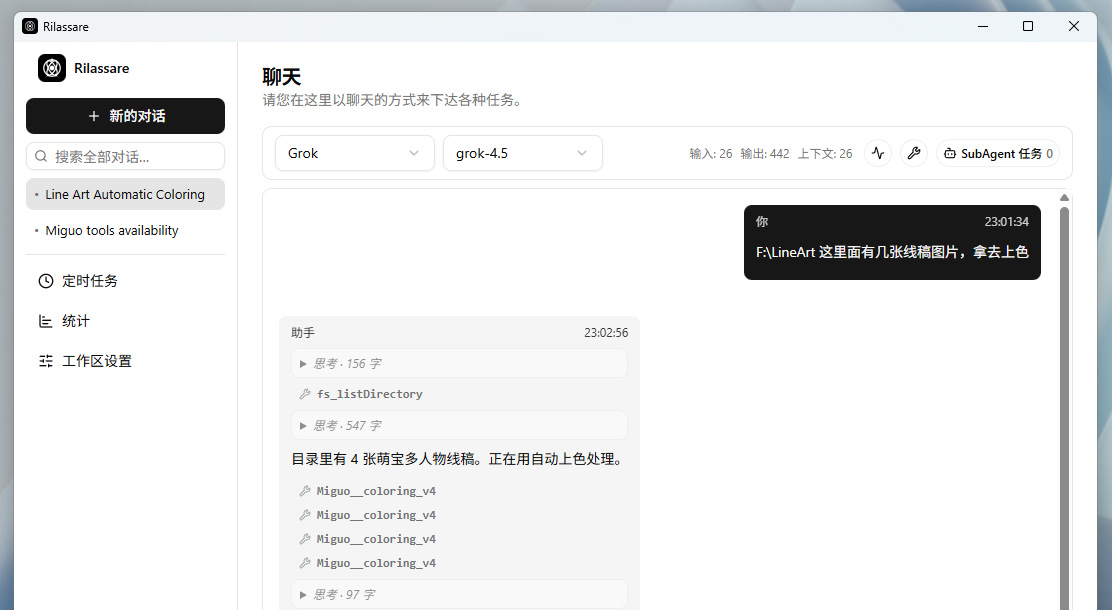The width and height of the screenshot is (1112, 610).
Task: Click the user message about F:\LineArt
Action: click(892, 243)
